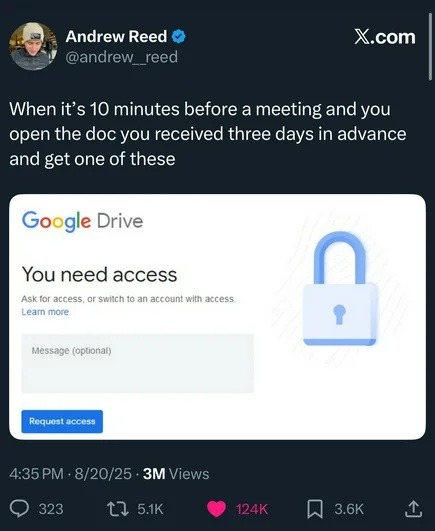This screenshot has height=531, width=435.
Task: Click the 4:35 PM timestamp
Action: [36, 474]
